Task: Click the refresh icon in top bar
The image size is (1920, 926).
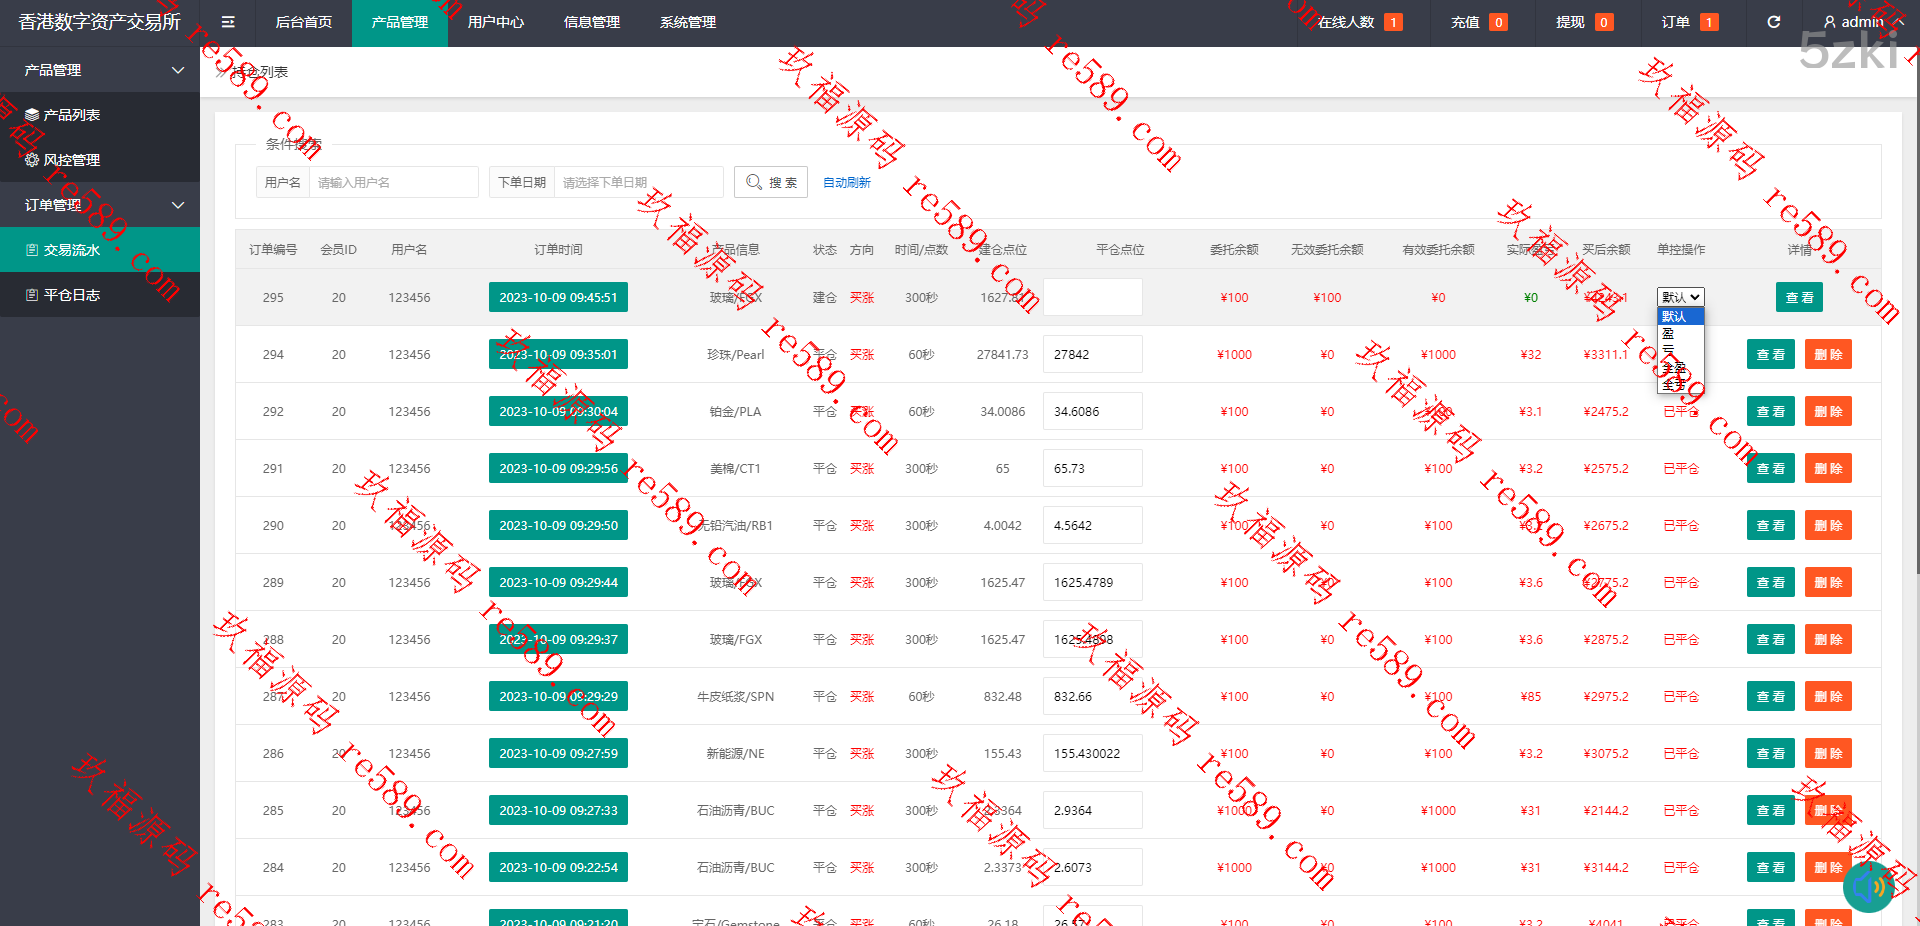Action: pos(1773,22)
